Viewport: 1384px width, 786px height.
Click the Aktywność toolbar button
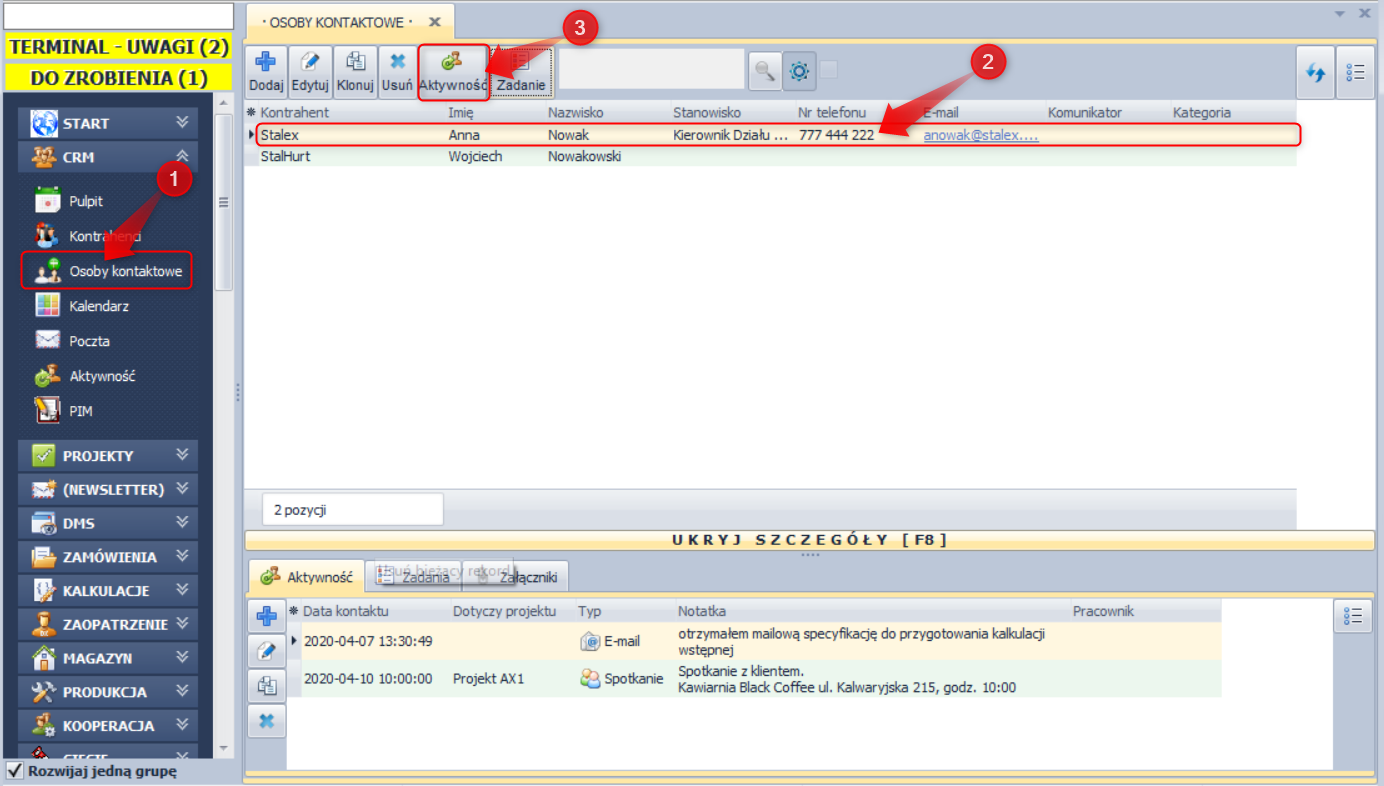coord(453,72)
